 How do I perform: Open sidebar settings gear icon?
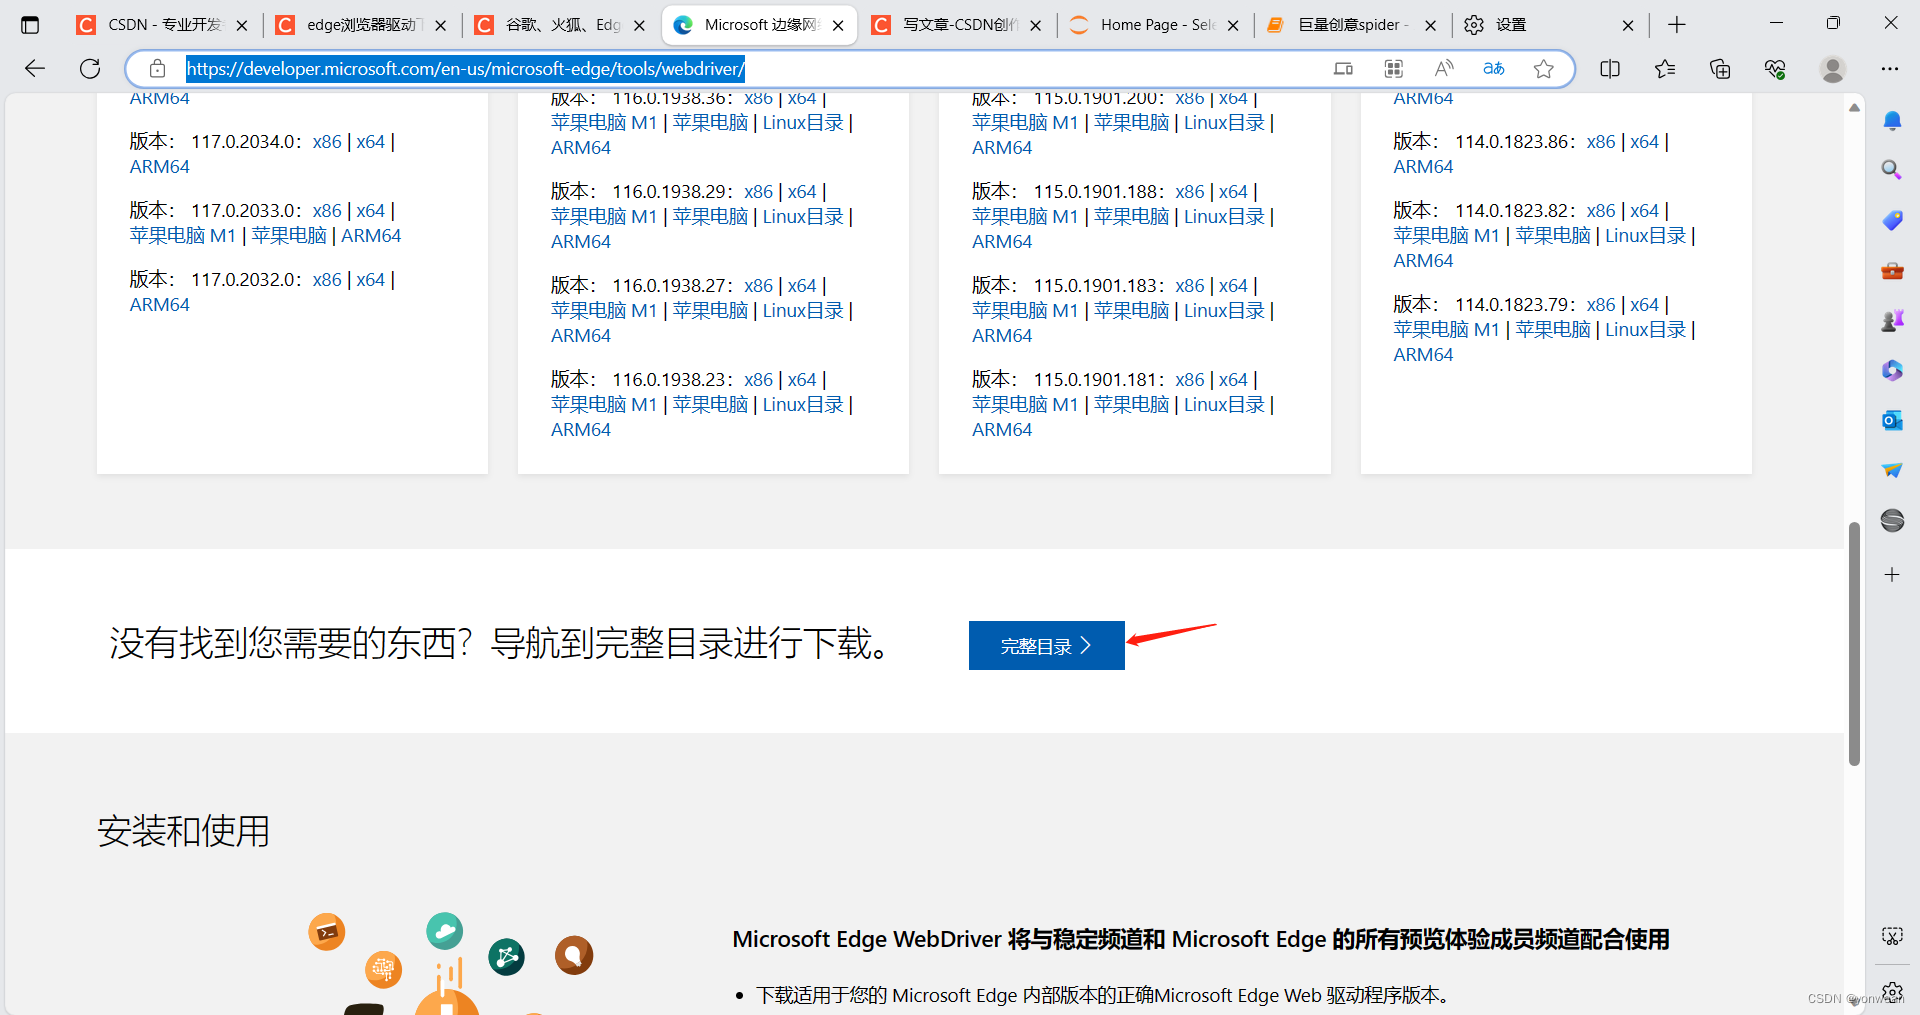(x=1892, y=992)
